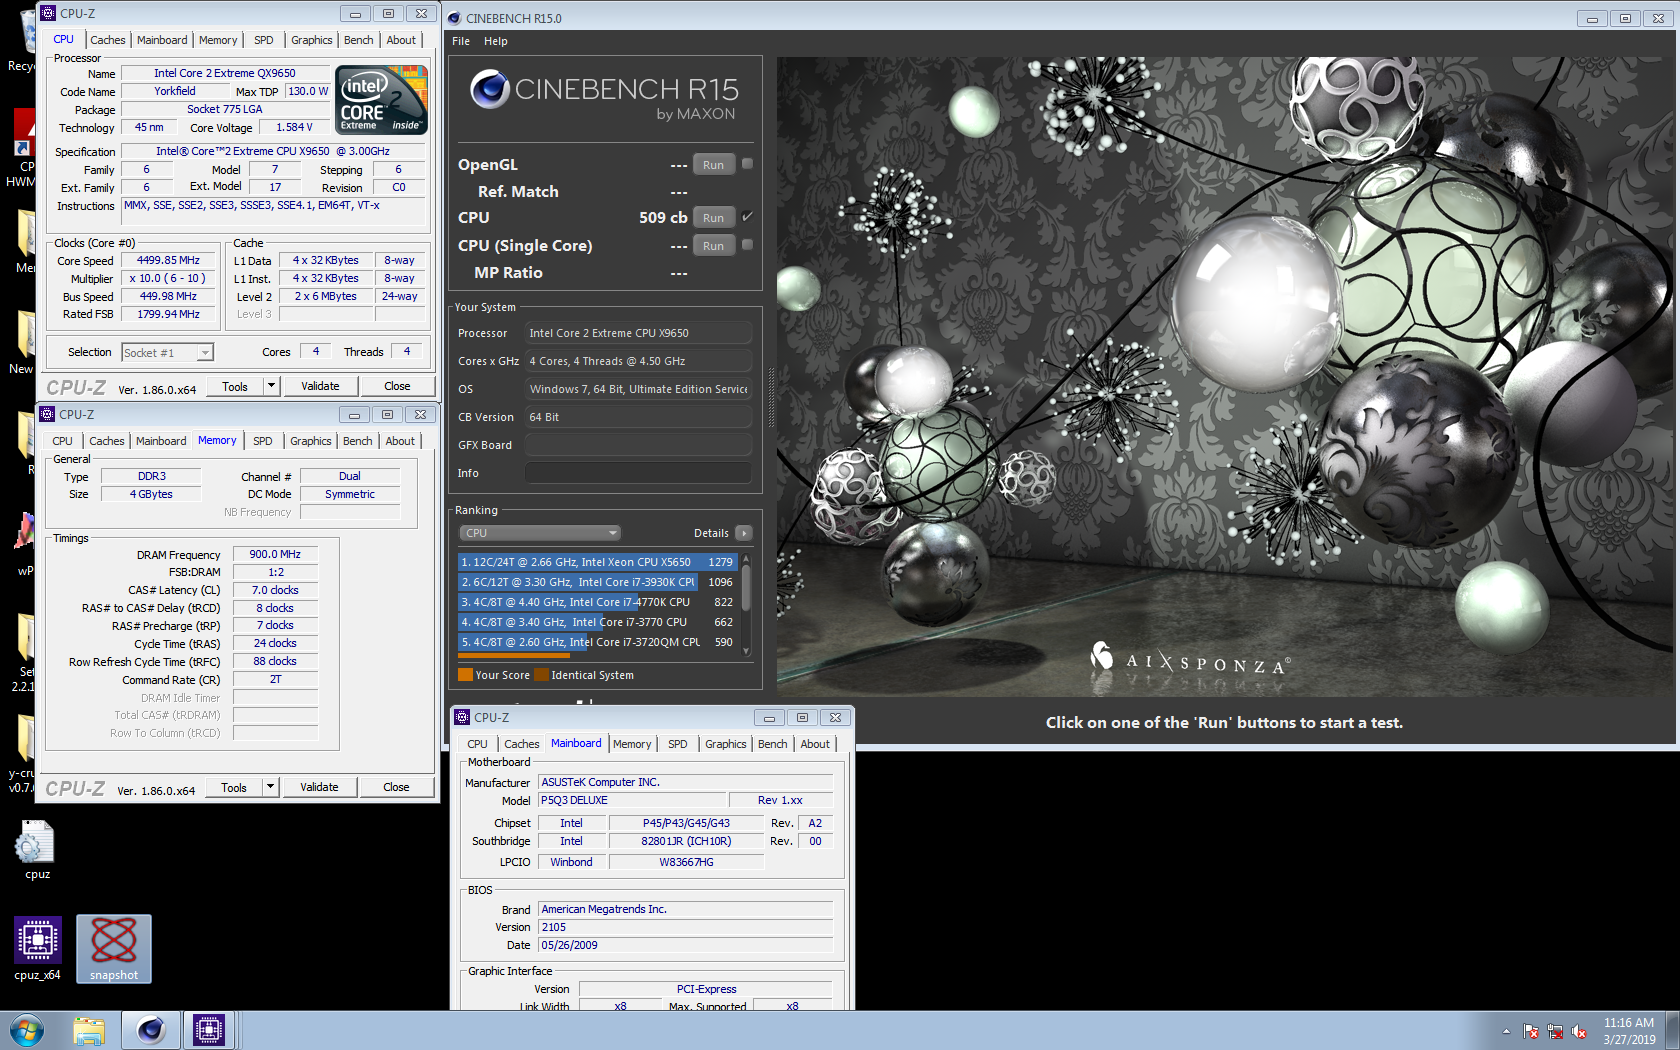Click the Info input field in Cinebench
Image resolution: width=1680 pixels, height=1050 pixels.
pyautogui.click(x=638, y=473)
